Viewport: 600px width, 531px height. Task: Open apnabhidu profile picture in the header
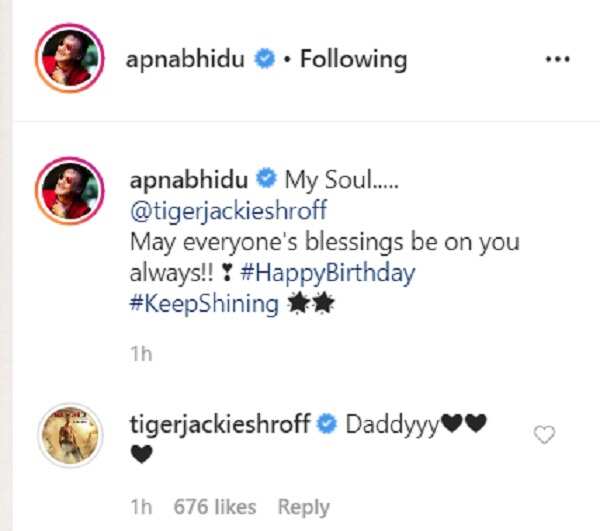70,58
